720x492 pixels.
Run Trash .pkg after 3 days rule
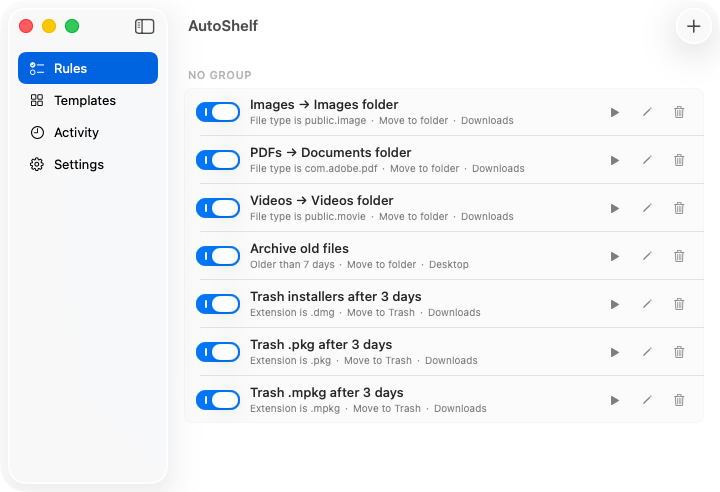(x=615, y=352)
